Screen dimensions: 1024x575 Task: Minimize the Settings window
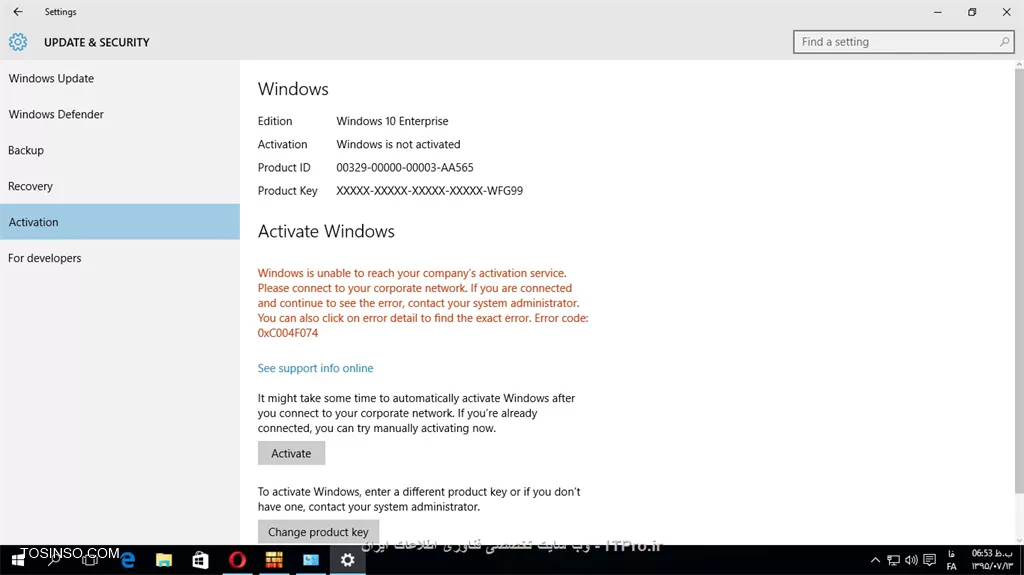point(938,12)
